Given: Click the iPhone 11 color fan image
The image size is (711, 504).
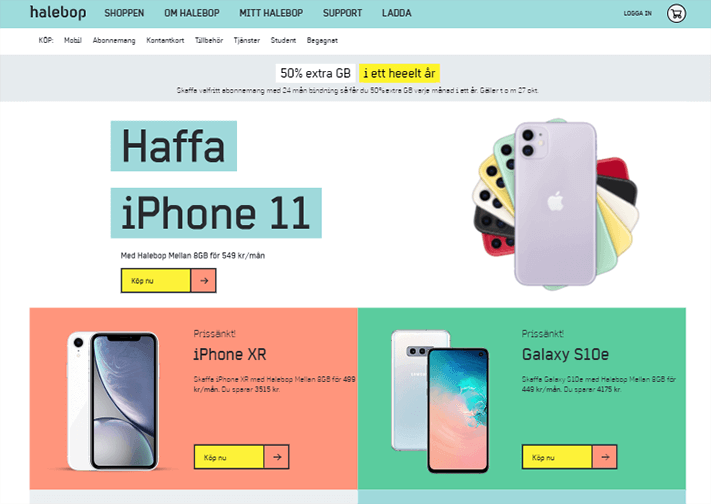Looking at the screenshot, I should point(555,204).
